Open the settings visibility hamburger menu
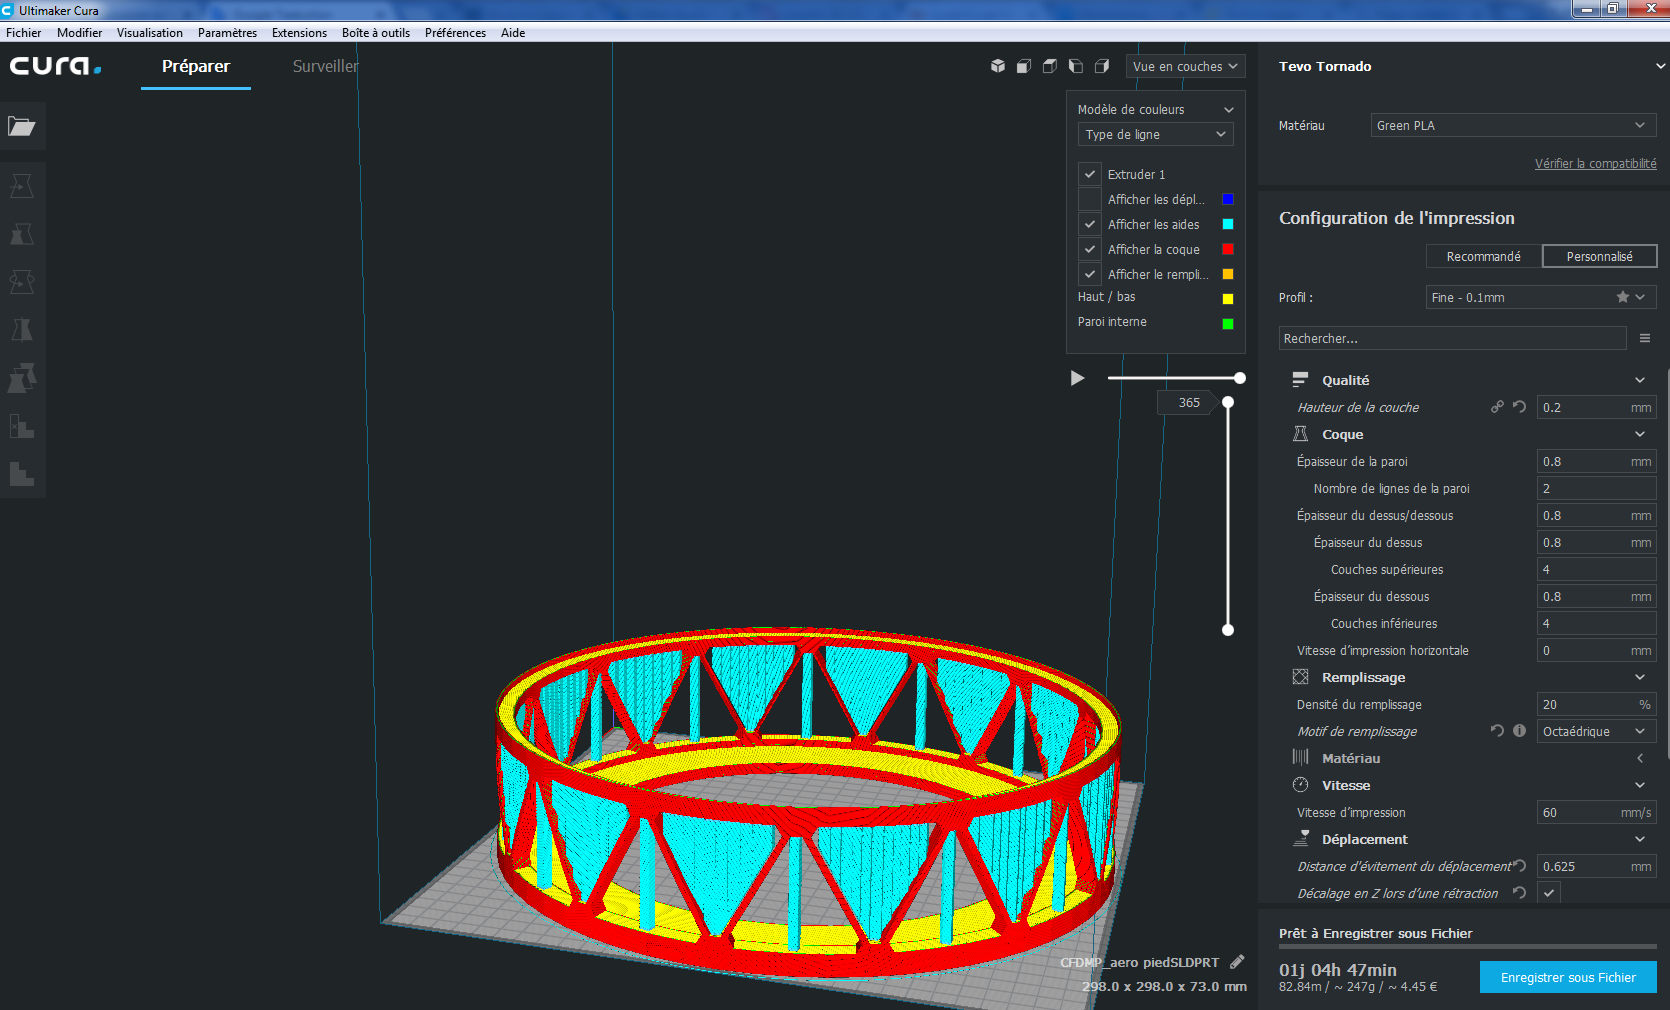 click(x=1644, y=339)
